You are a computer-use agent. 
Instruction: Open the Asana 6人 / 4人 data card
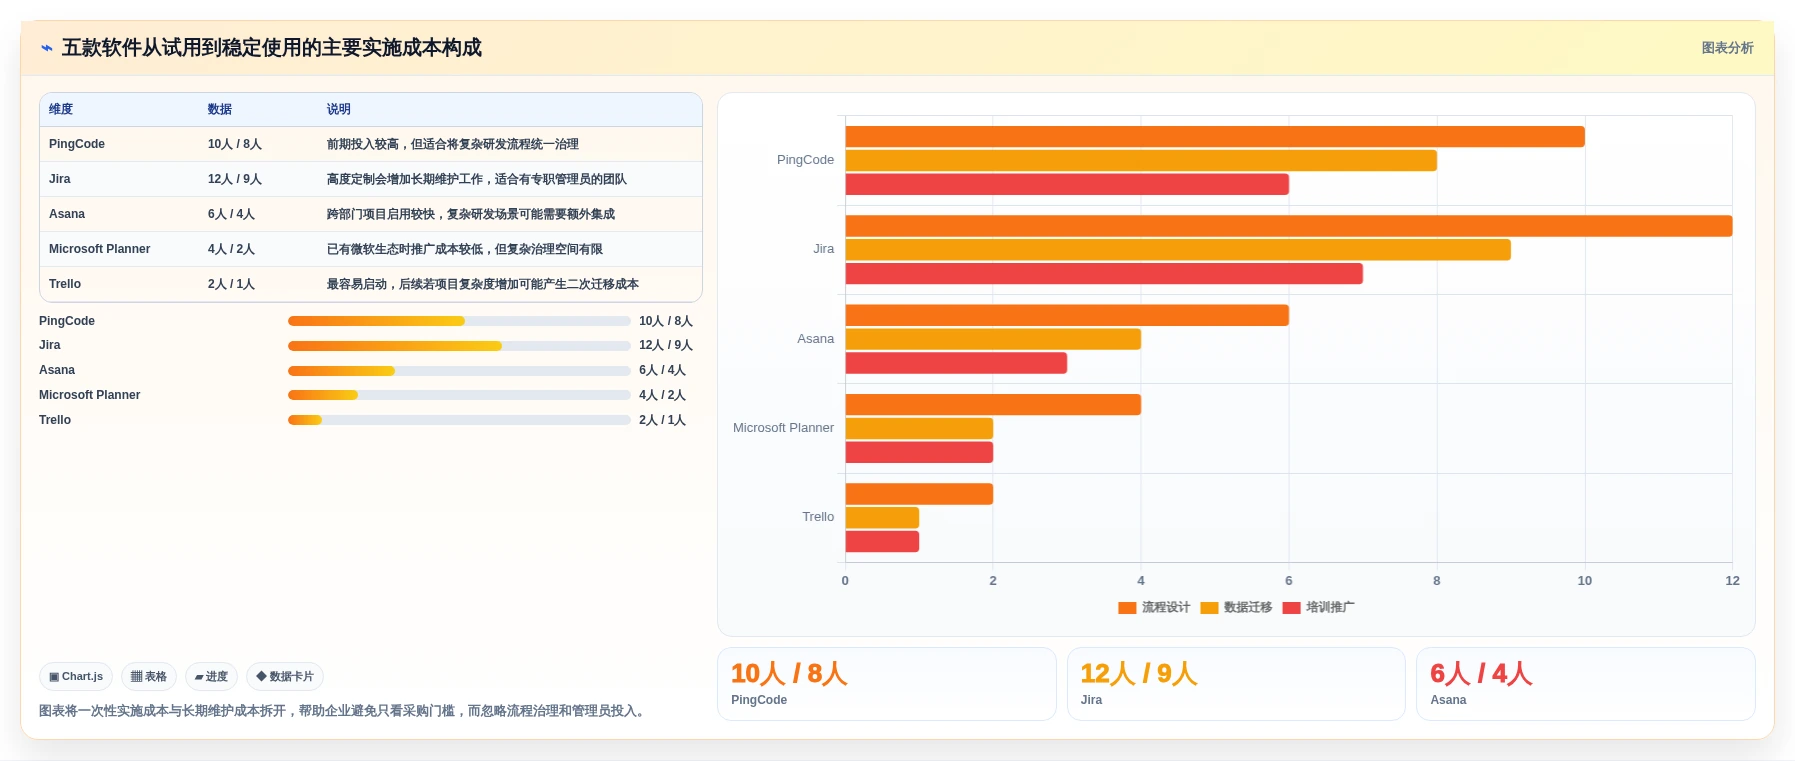click(x=1586, y=684)
